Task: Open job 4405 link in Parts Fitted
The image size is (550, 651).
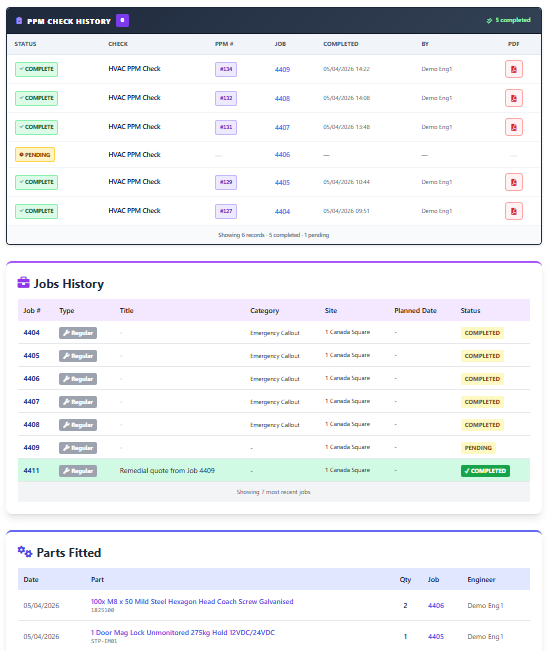Action: 436,637
